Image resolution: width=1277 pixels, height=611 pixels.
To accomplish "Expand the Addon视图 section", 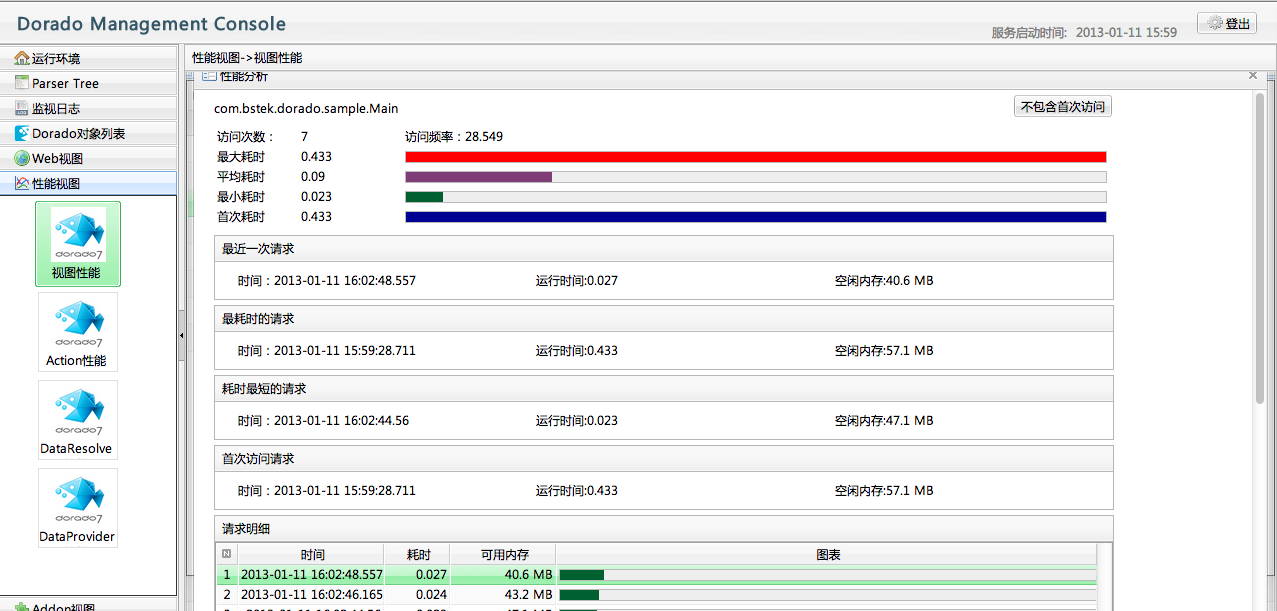I will (x=64, y=606).
